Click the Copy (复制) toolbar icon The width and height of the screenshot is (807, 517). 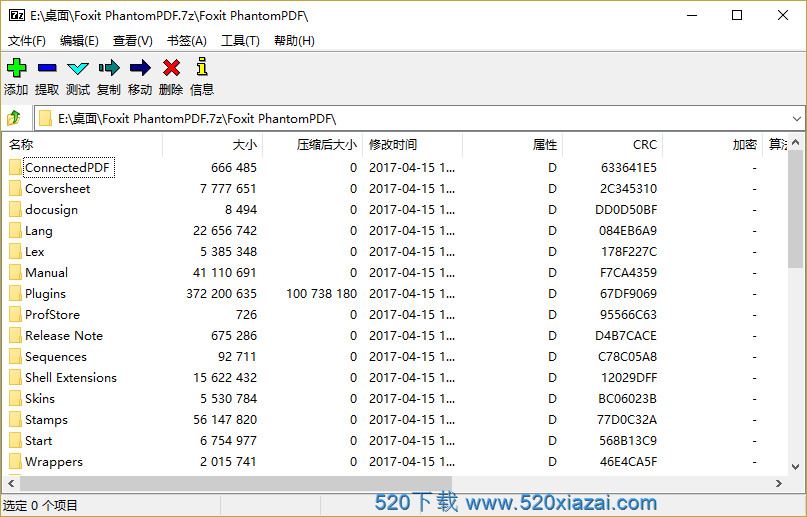click(109, 67)
